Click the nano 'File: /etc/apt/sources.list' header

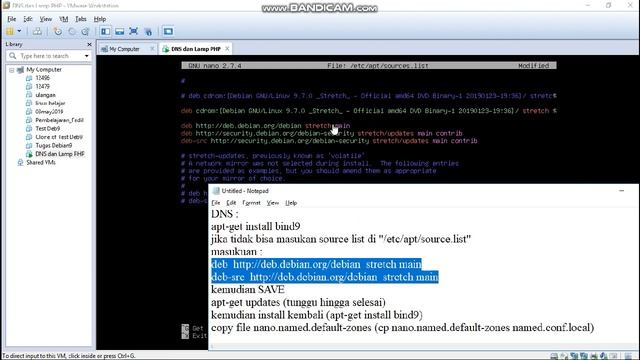pos(378,66)
